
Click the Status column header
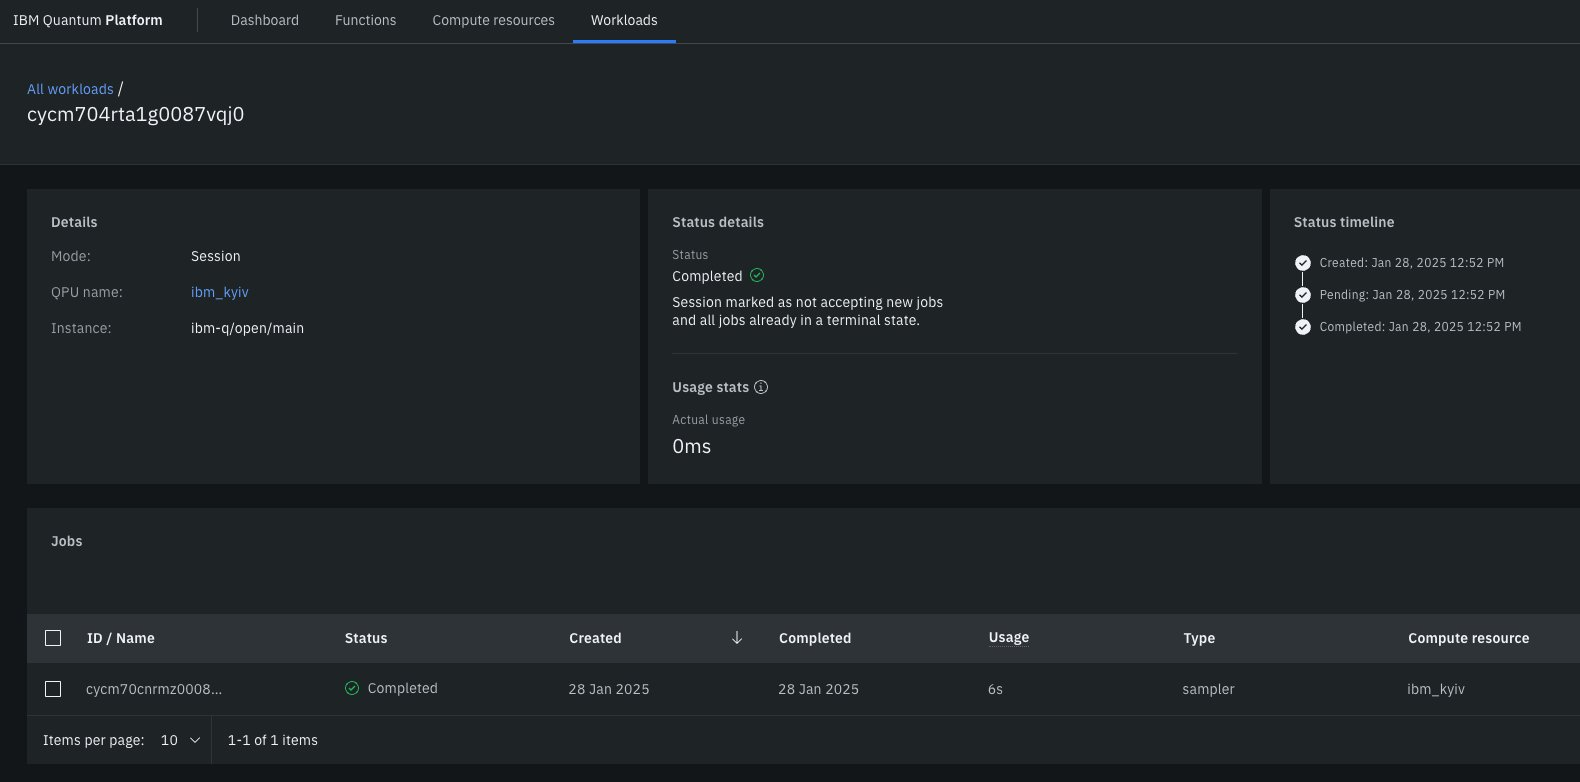366,638
